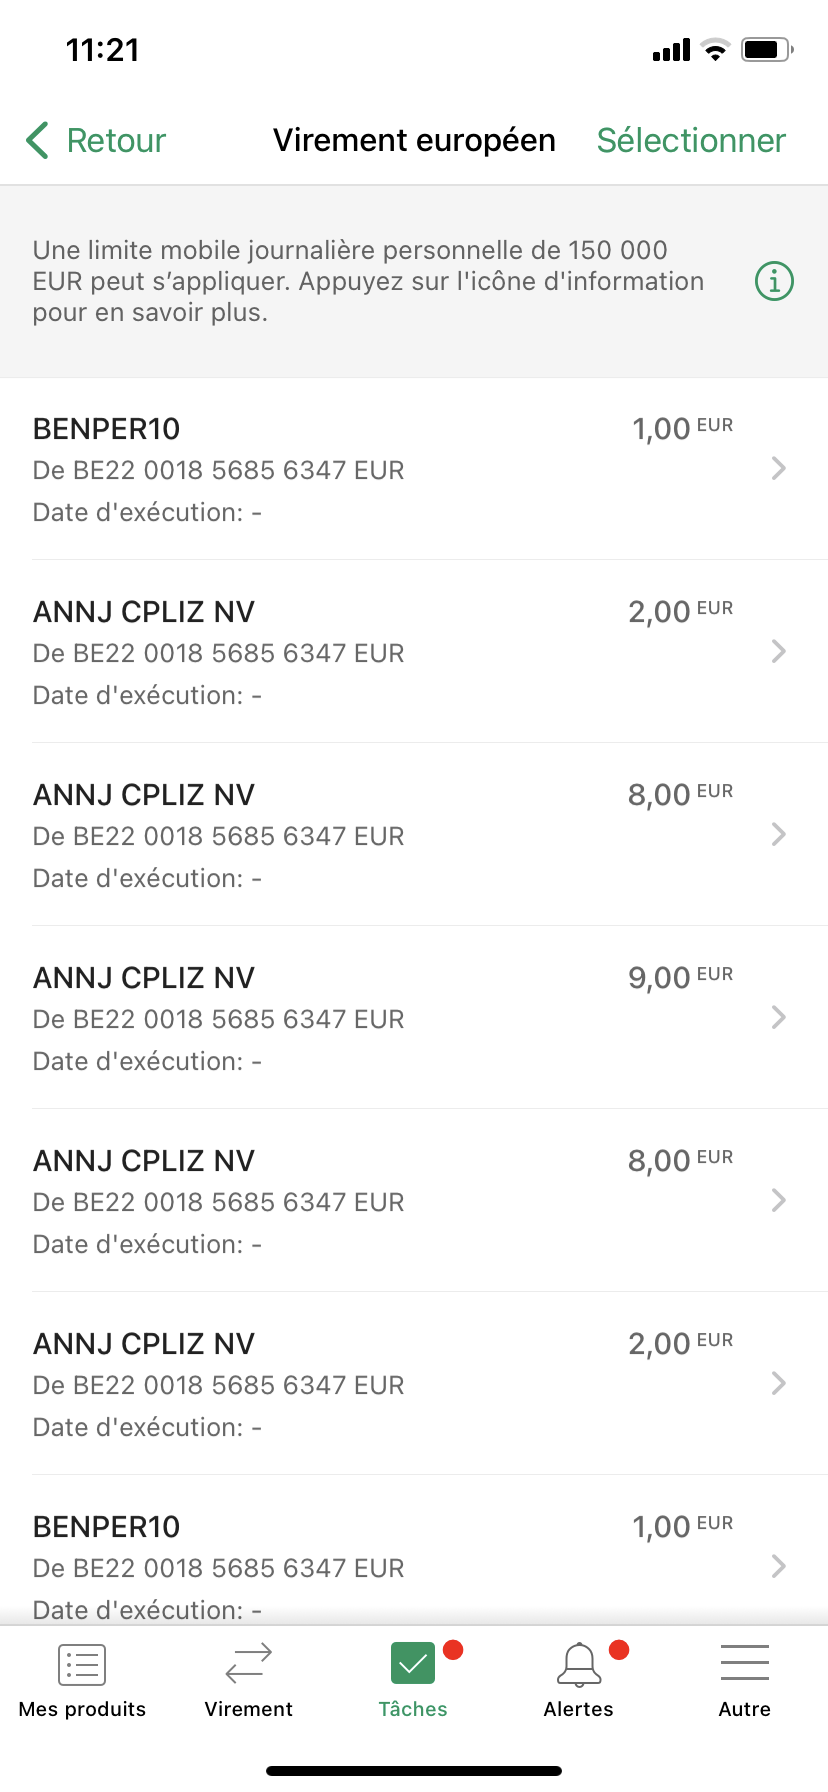Open first ANNJ CPLIZ NV 8,00 EUR transfer
The image size is (828, 1792).
point(414,834)
